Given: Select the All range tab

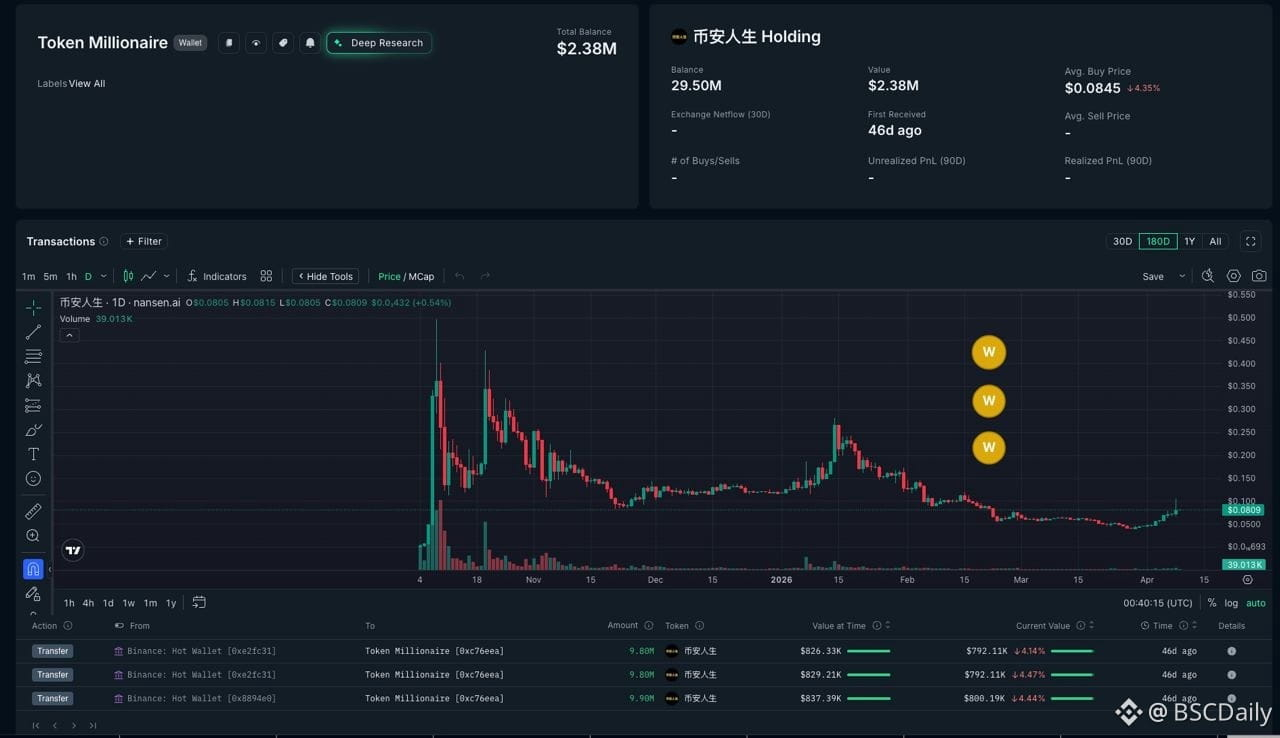Looking at the screenshot, I should pos(1215,241).
